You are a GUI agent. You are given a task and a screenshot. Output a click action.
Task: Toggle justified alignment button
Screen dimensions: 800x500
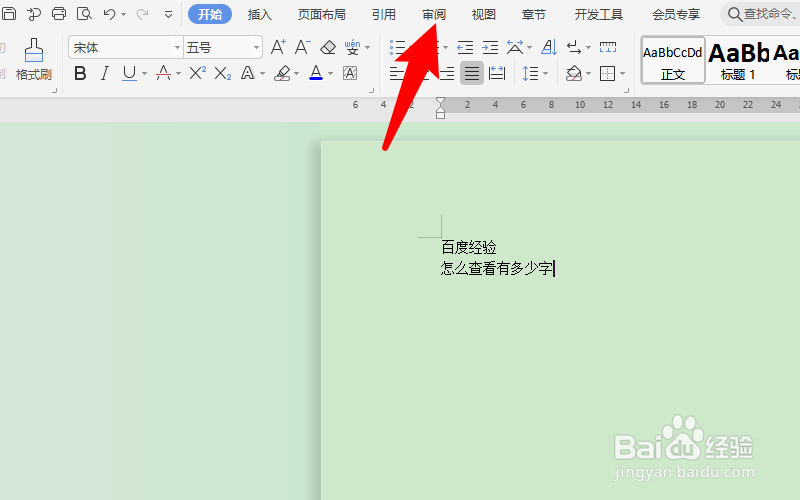[x=471, y=73]
